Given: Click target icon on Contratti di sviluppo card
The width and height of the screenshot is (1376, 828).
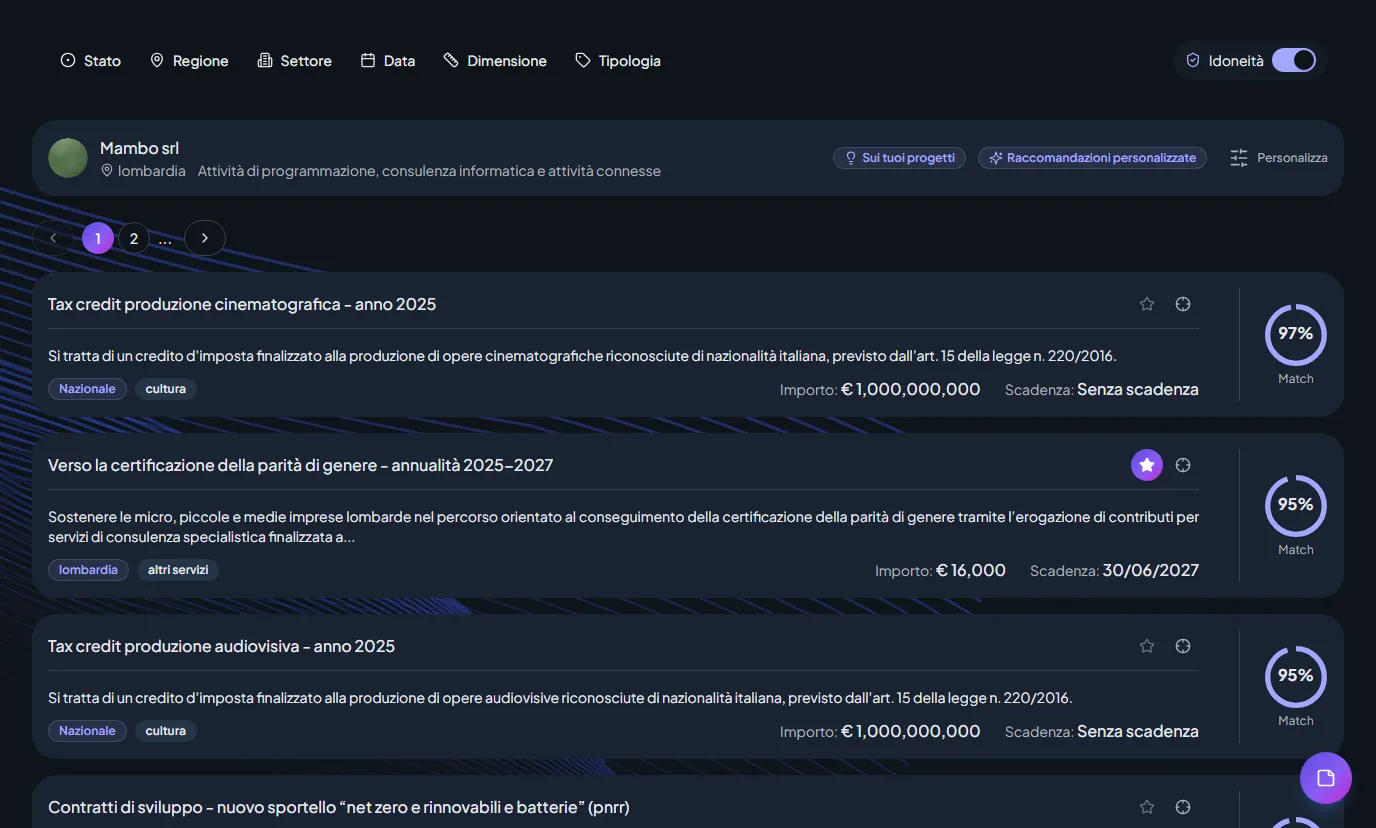Looking at the screenshot, I should [1183, 807].
